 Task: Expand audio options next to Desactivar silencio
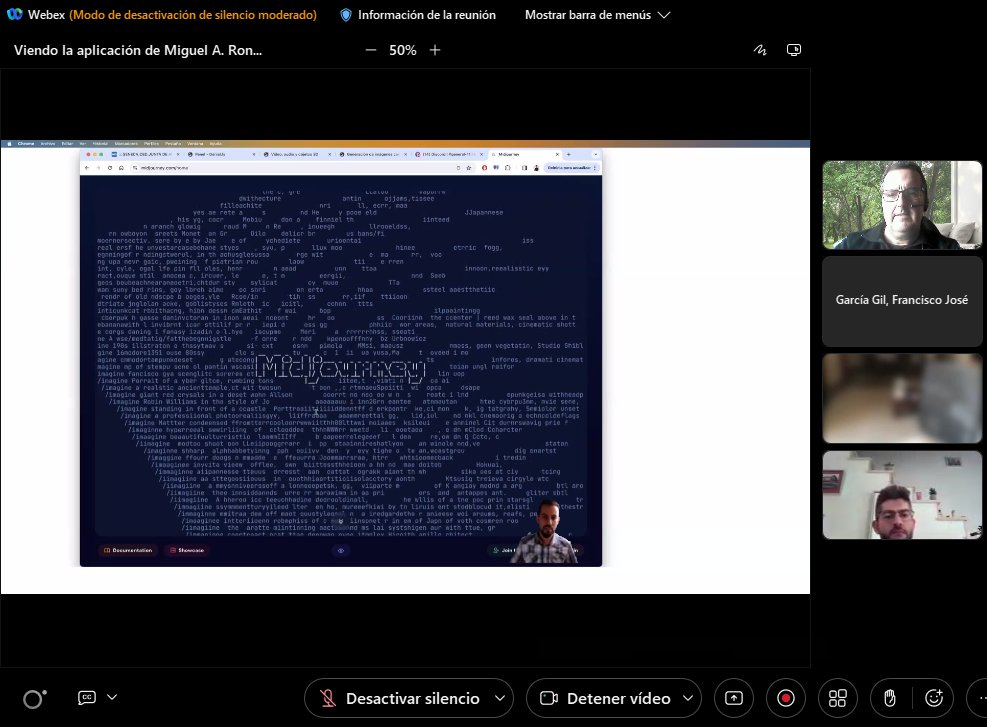coord(500,698)
